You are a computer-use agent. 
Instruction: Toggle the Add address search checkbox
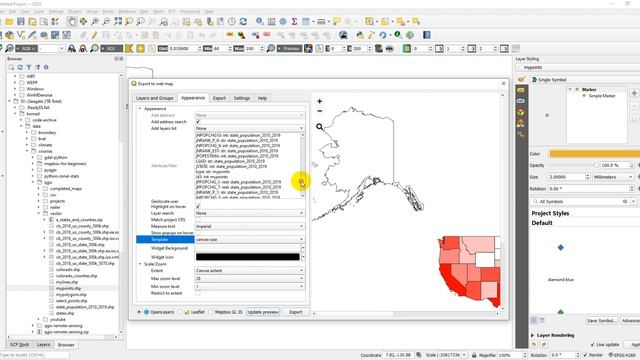pyautogui.click(x=198, y=122)
